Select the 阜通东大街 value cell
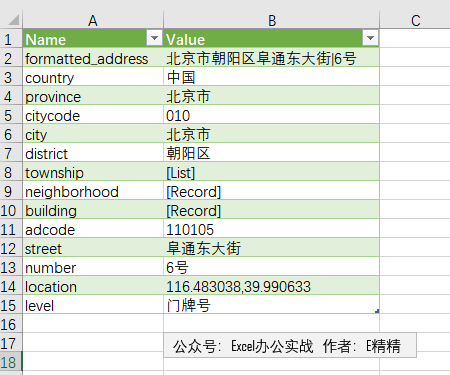This screenshot has width=450, height=375. [x=272, y=248]
